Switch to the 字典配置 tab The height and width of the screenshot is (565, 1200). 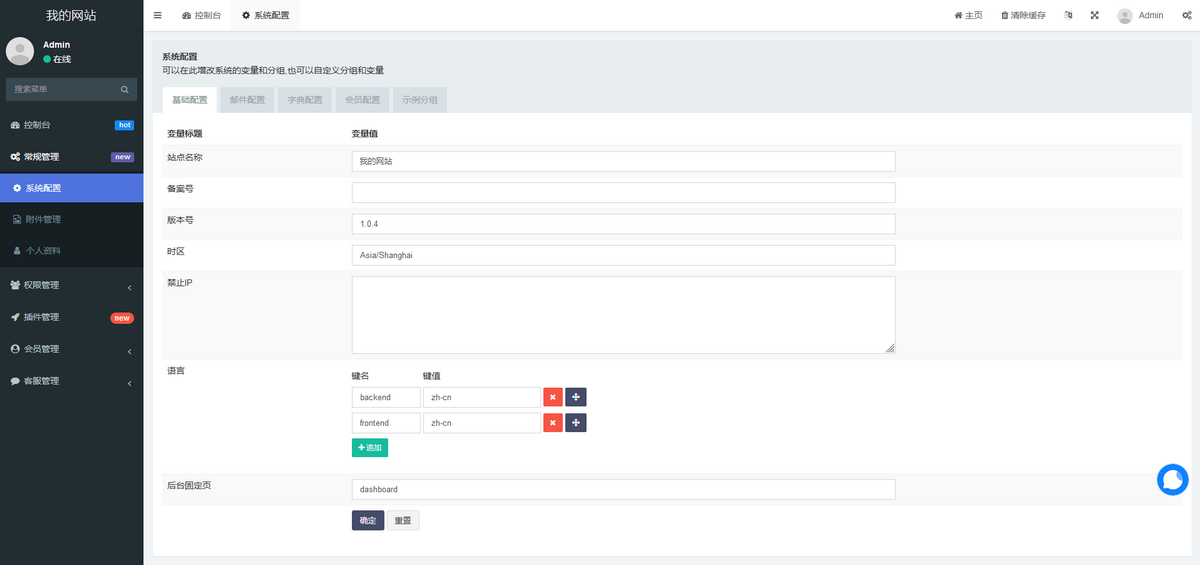[305, 100]
